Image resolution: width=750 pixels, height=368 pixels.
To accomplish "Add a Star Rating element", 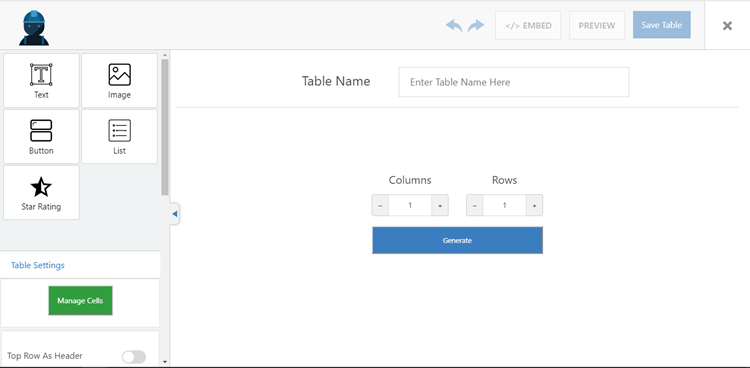I will pyautogui.click(x=41, y=192).
